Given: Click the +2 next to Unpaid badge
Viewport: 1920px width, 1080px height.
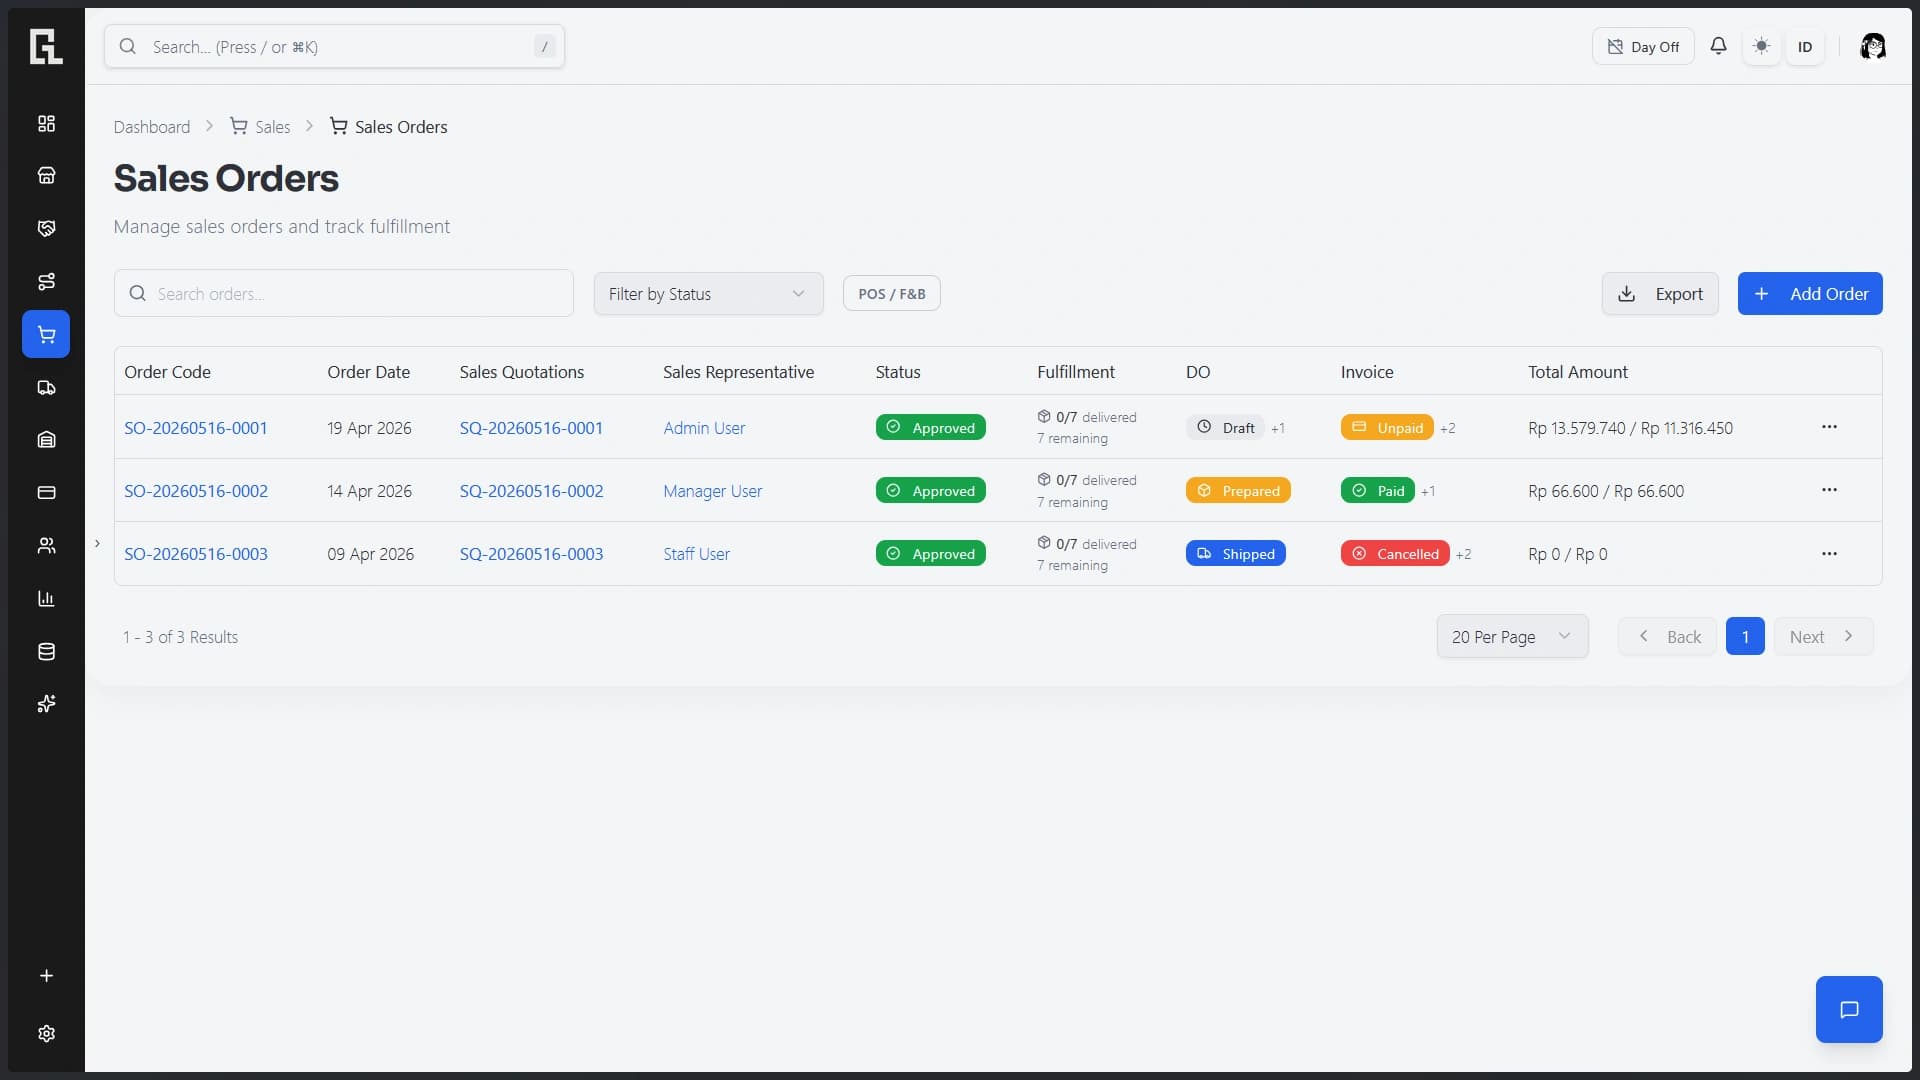Looking at the screenshot, I should point(1448,428).
